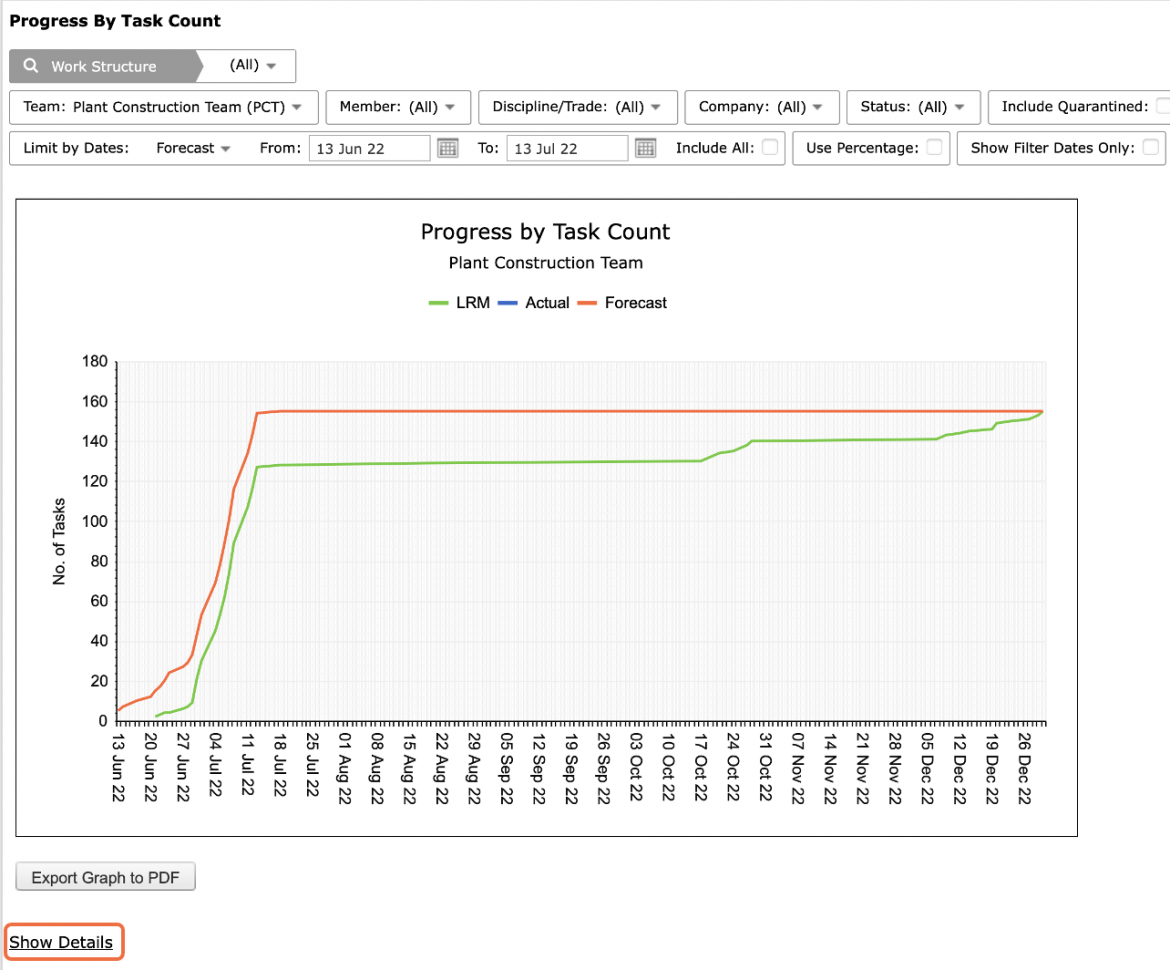Enable the Include All checkbox
This screenshot has width=1170, height=970.
point(770,147)
